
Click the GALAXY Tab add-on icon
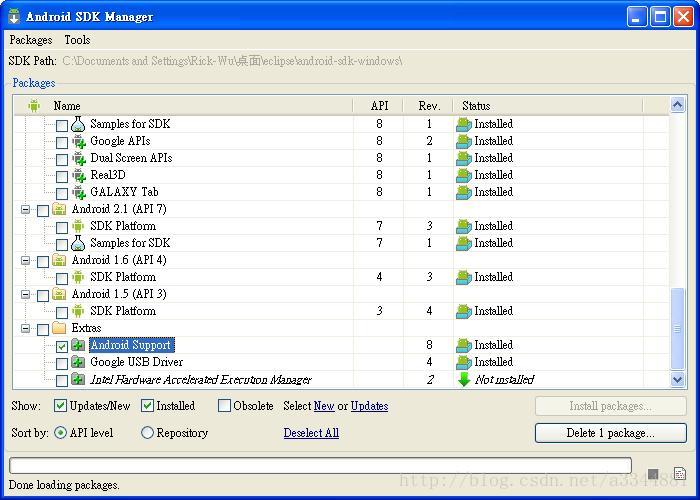click(79, 192)
